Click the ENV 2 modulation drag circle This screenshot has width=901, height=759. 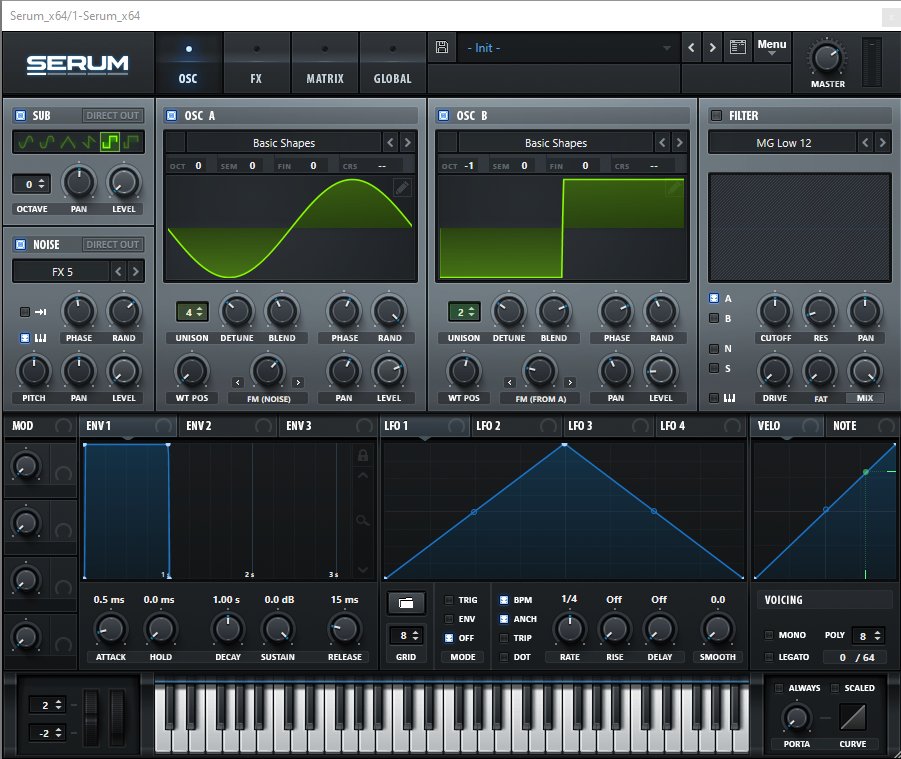pyautogui.click(x=264, y=426)
